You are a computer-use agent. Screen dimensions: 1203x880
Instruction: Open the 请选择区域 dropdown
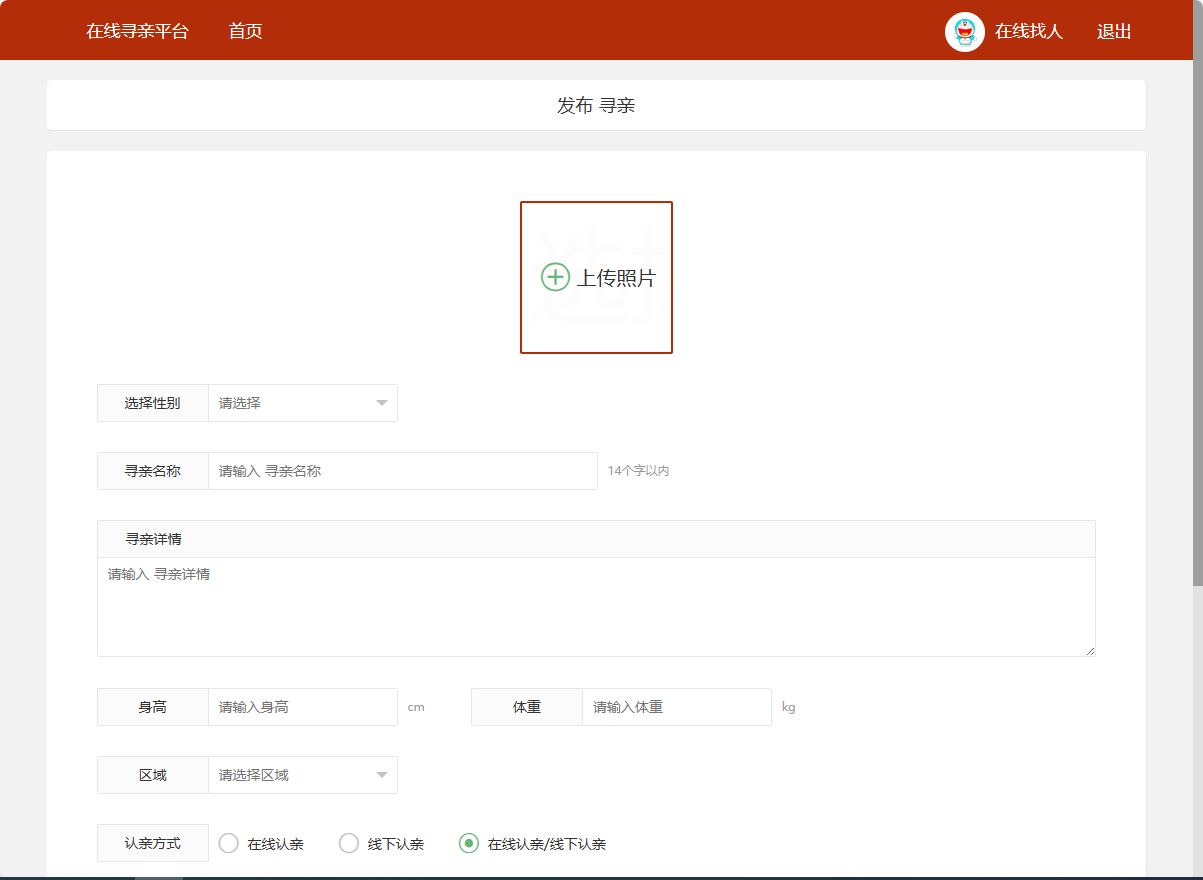click(300, 774)
